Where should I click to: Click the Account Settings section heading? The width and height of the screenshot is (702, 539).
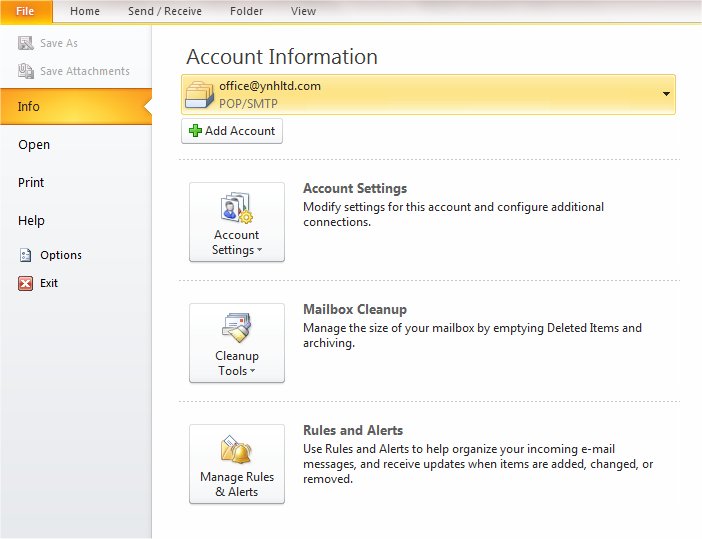(x=355, y=188)
